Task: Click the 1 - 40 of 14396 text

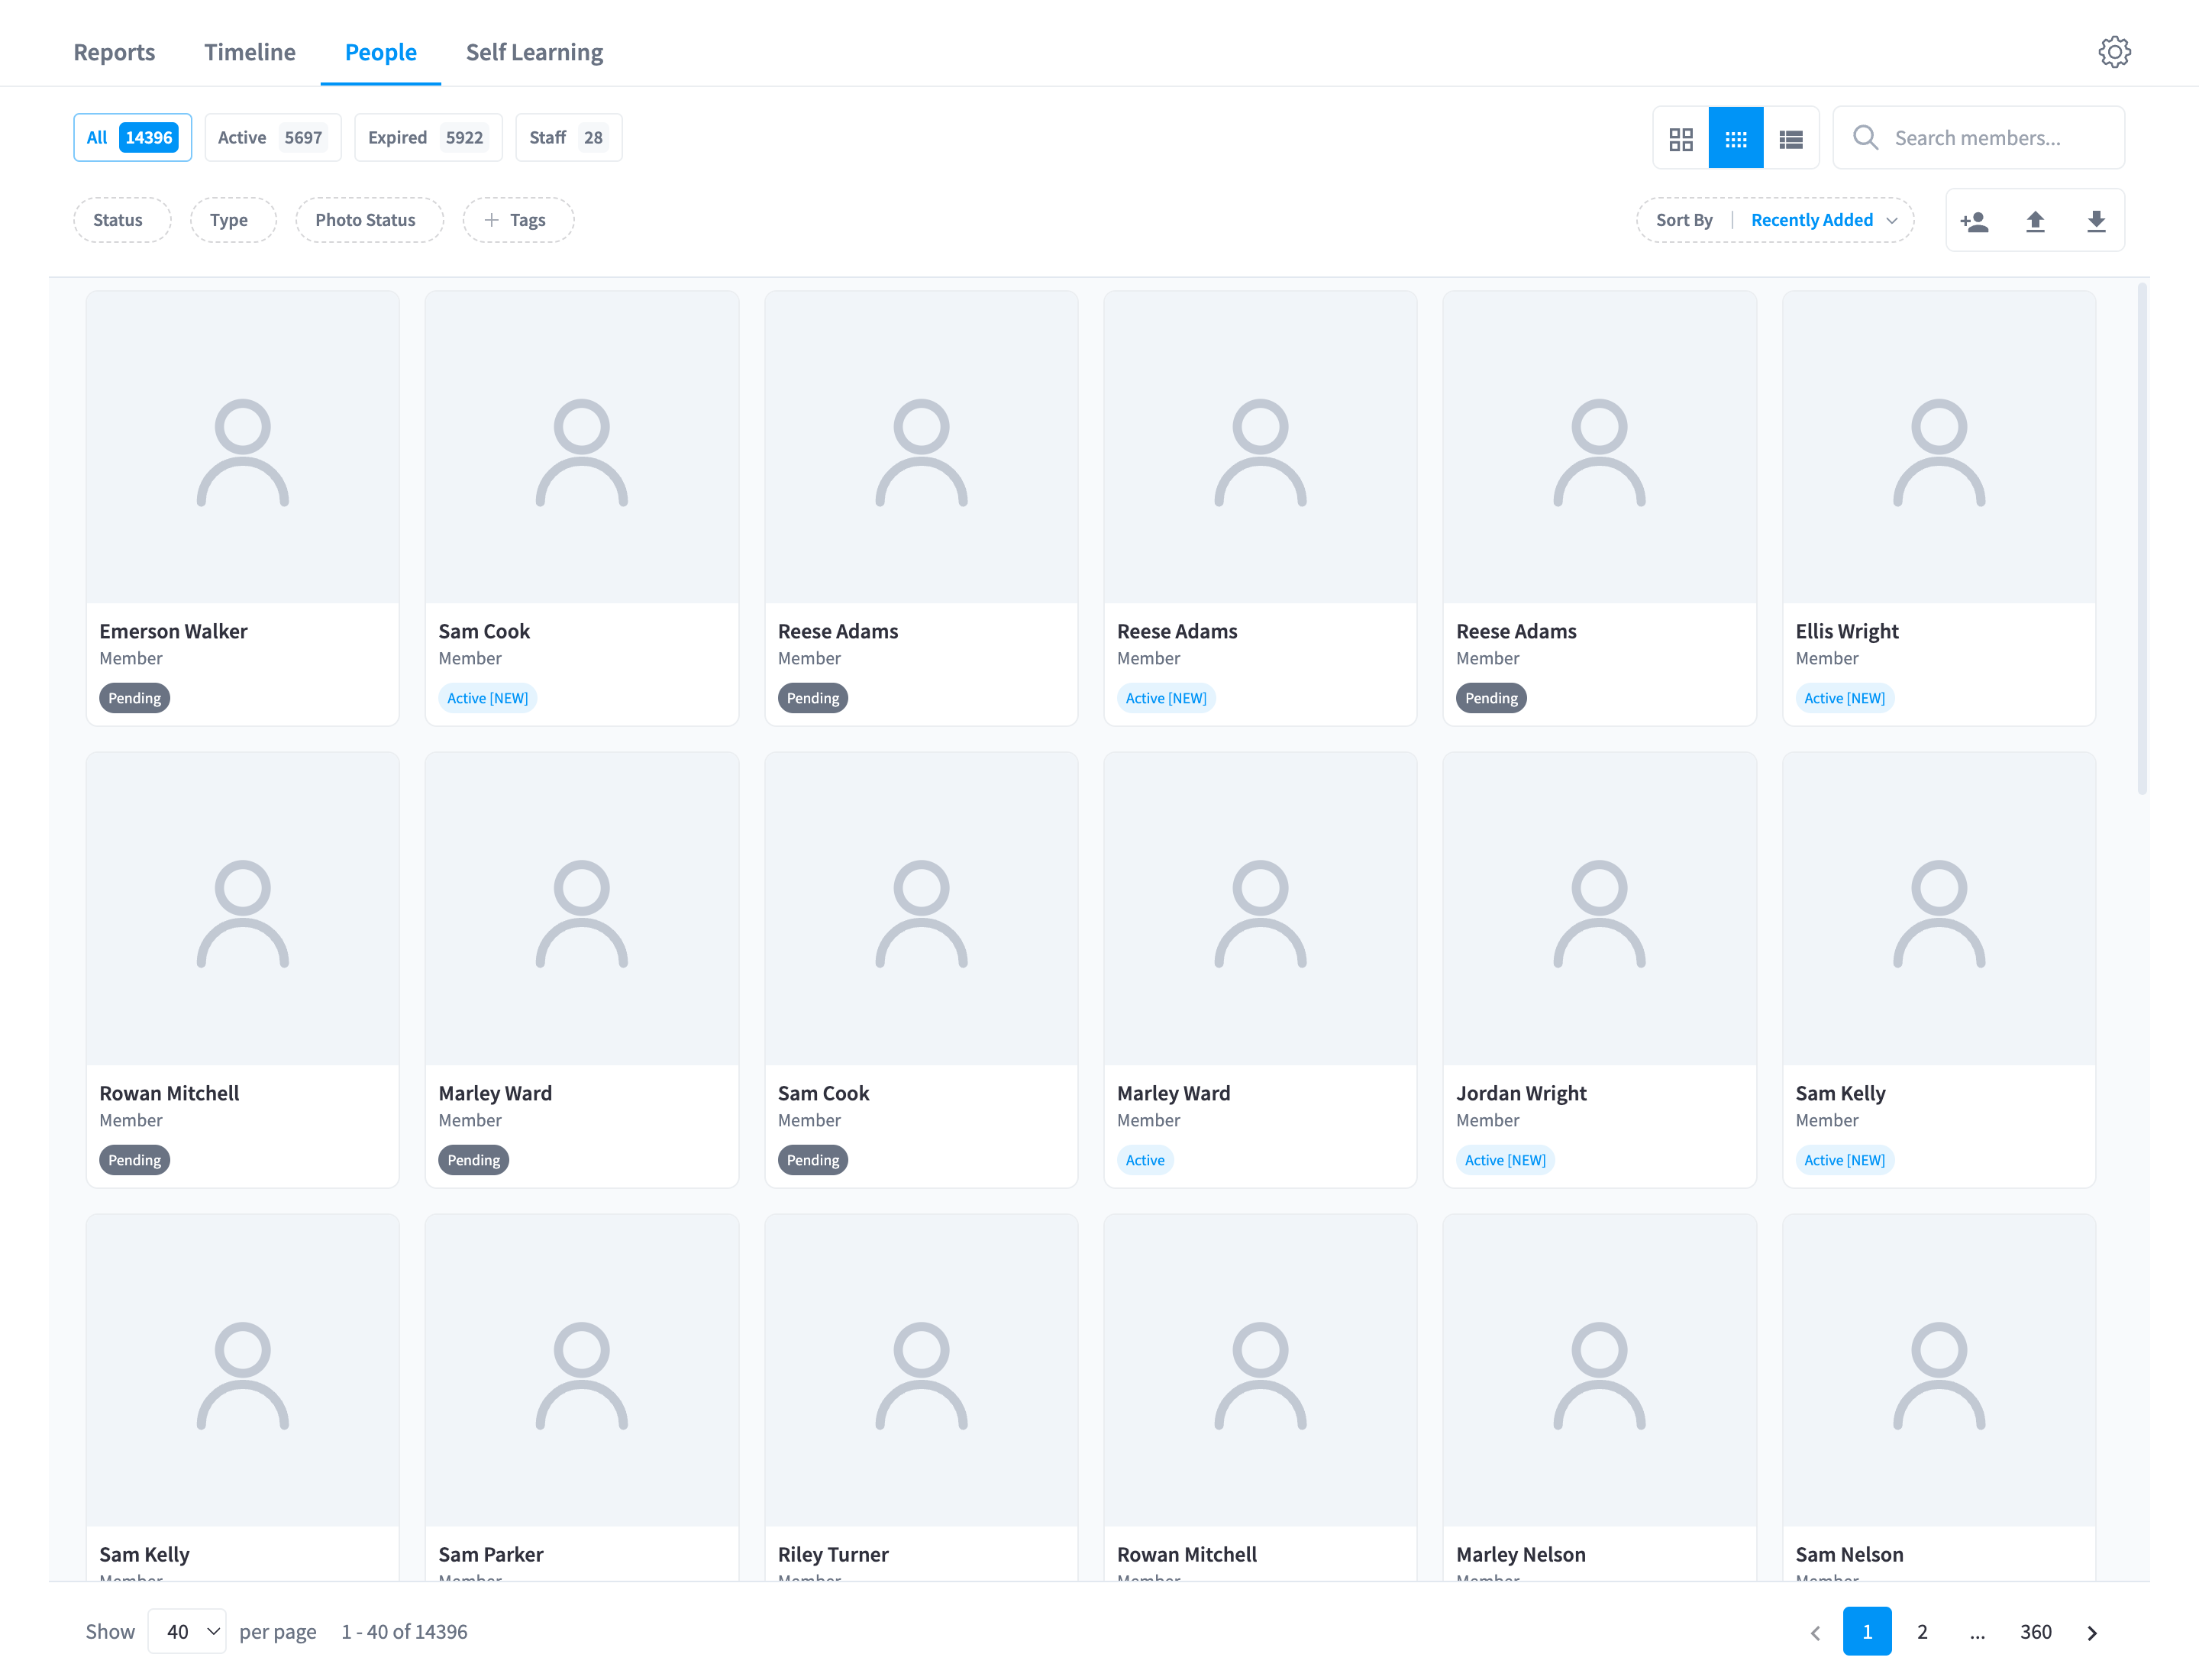Action: [x=404, y=1632]
